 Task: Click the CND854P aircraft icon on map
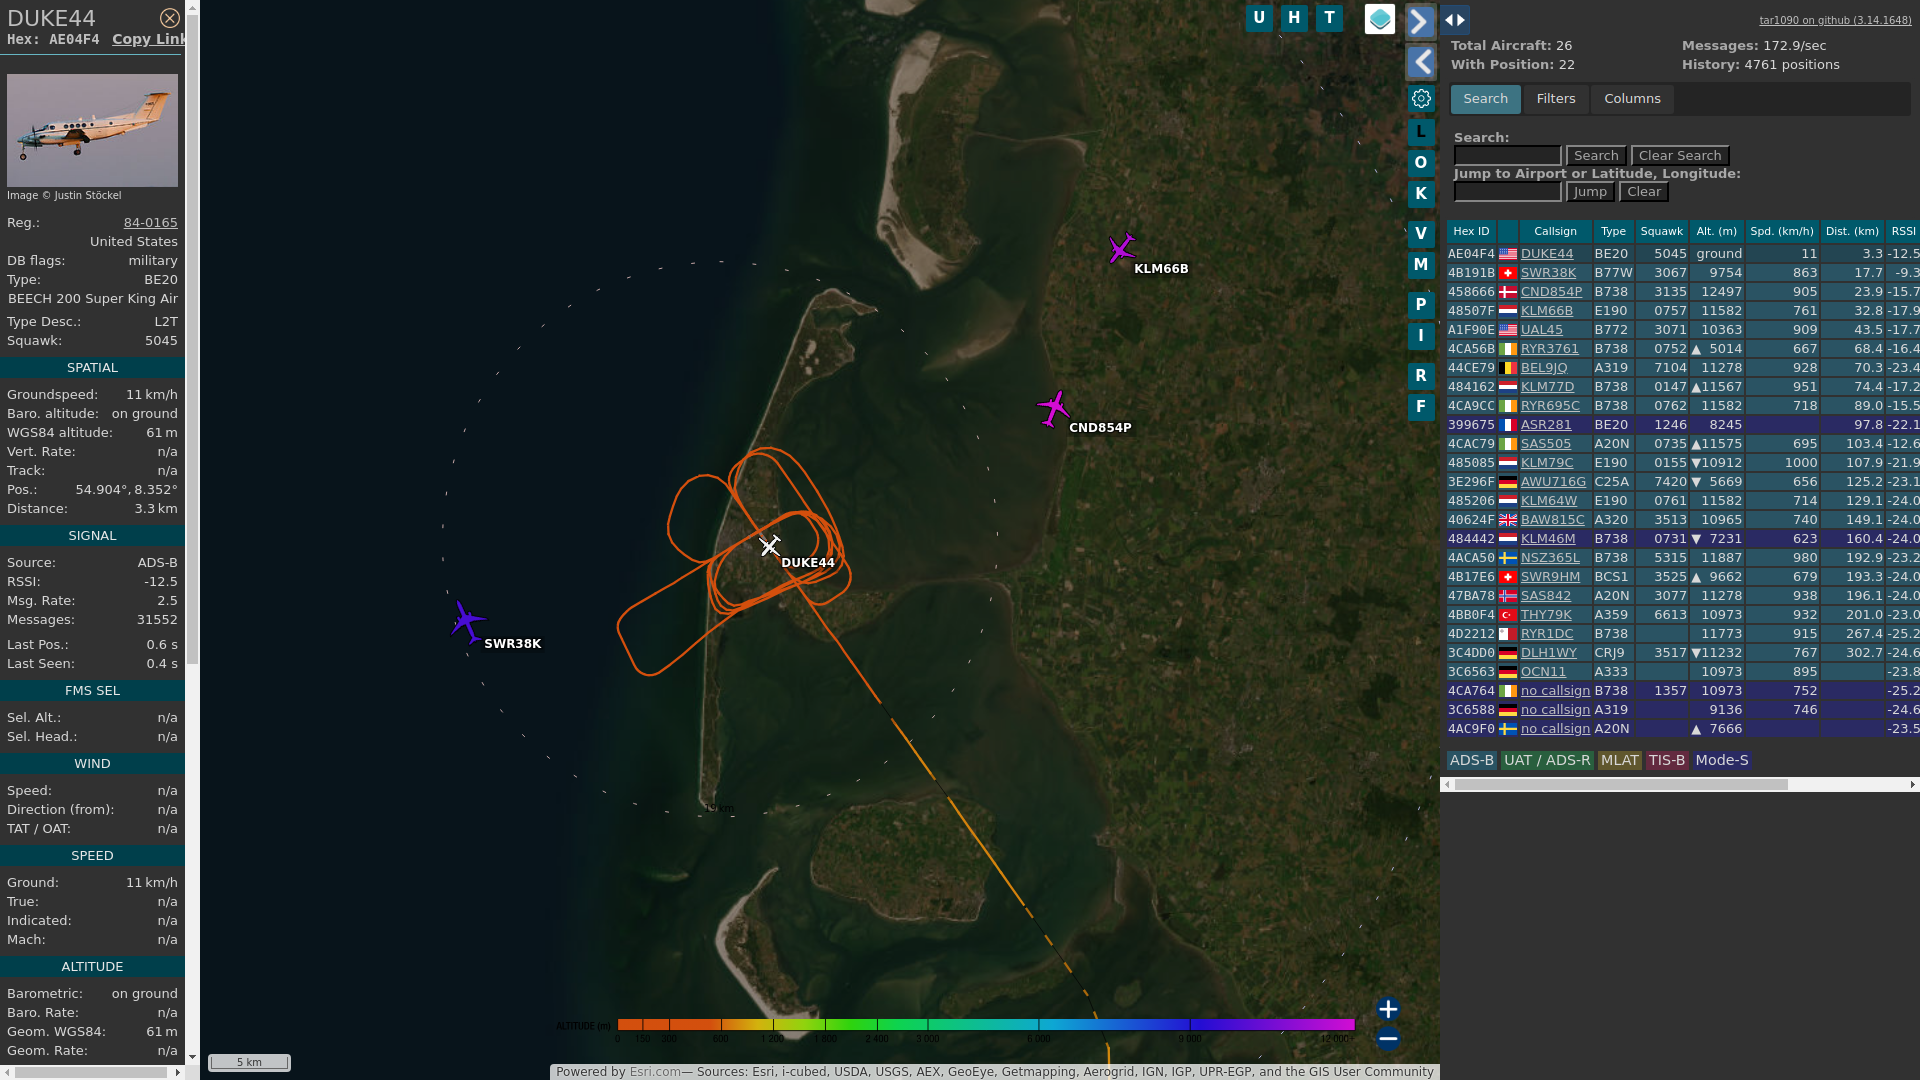tap(1053, 408)
